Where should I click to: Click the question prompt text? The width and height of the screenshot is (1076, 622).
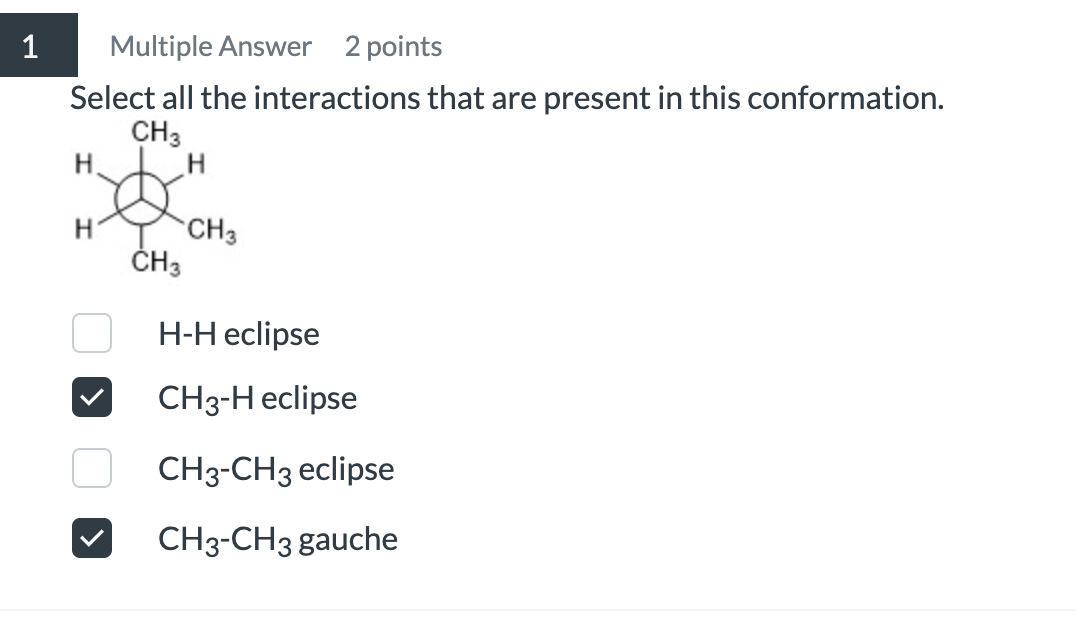505,97
